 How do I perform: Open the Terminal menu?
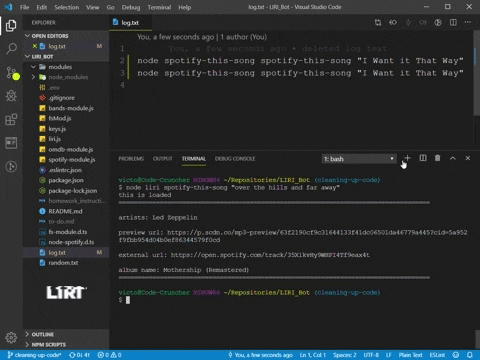(159, 7)
